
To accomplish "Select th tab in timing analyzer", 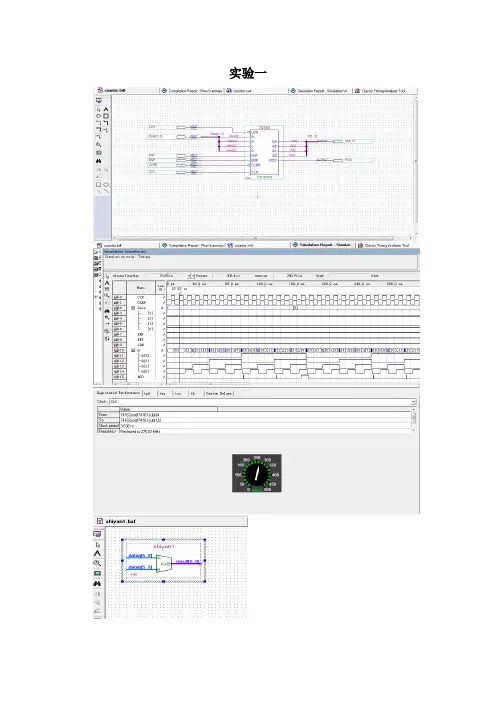I will tap(193, 394).
